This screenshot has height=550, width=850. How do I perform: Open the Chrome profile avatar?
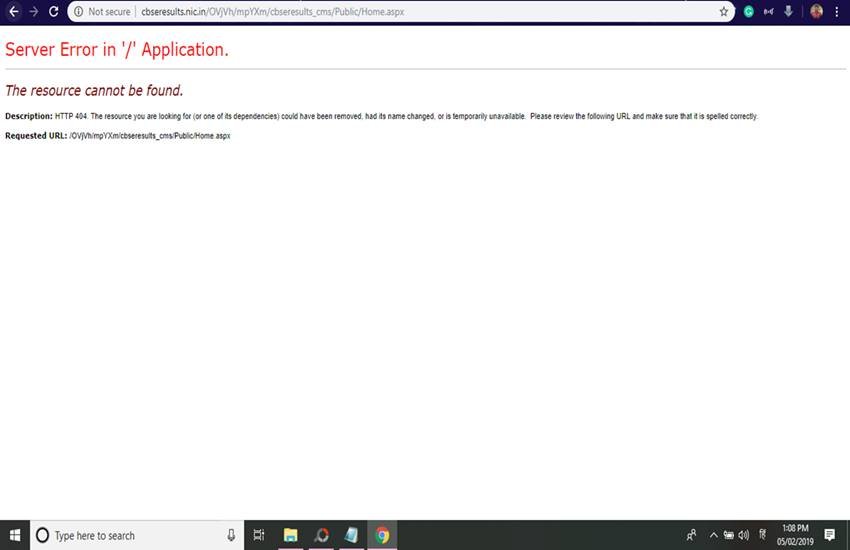point(816,11)
